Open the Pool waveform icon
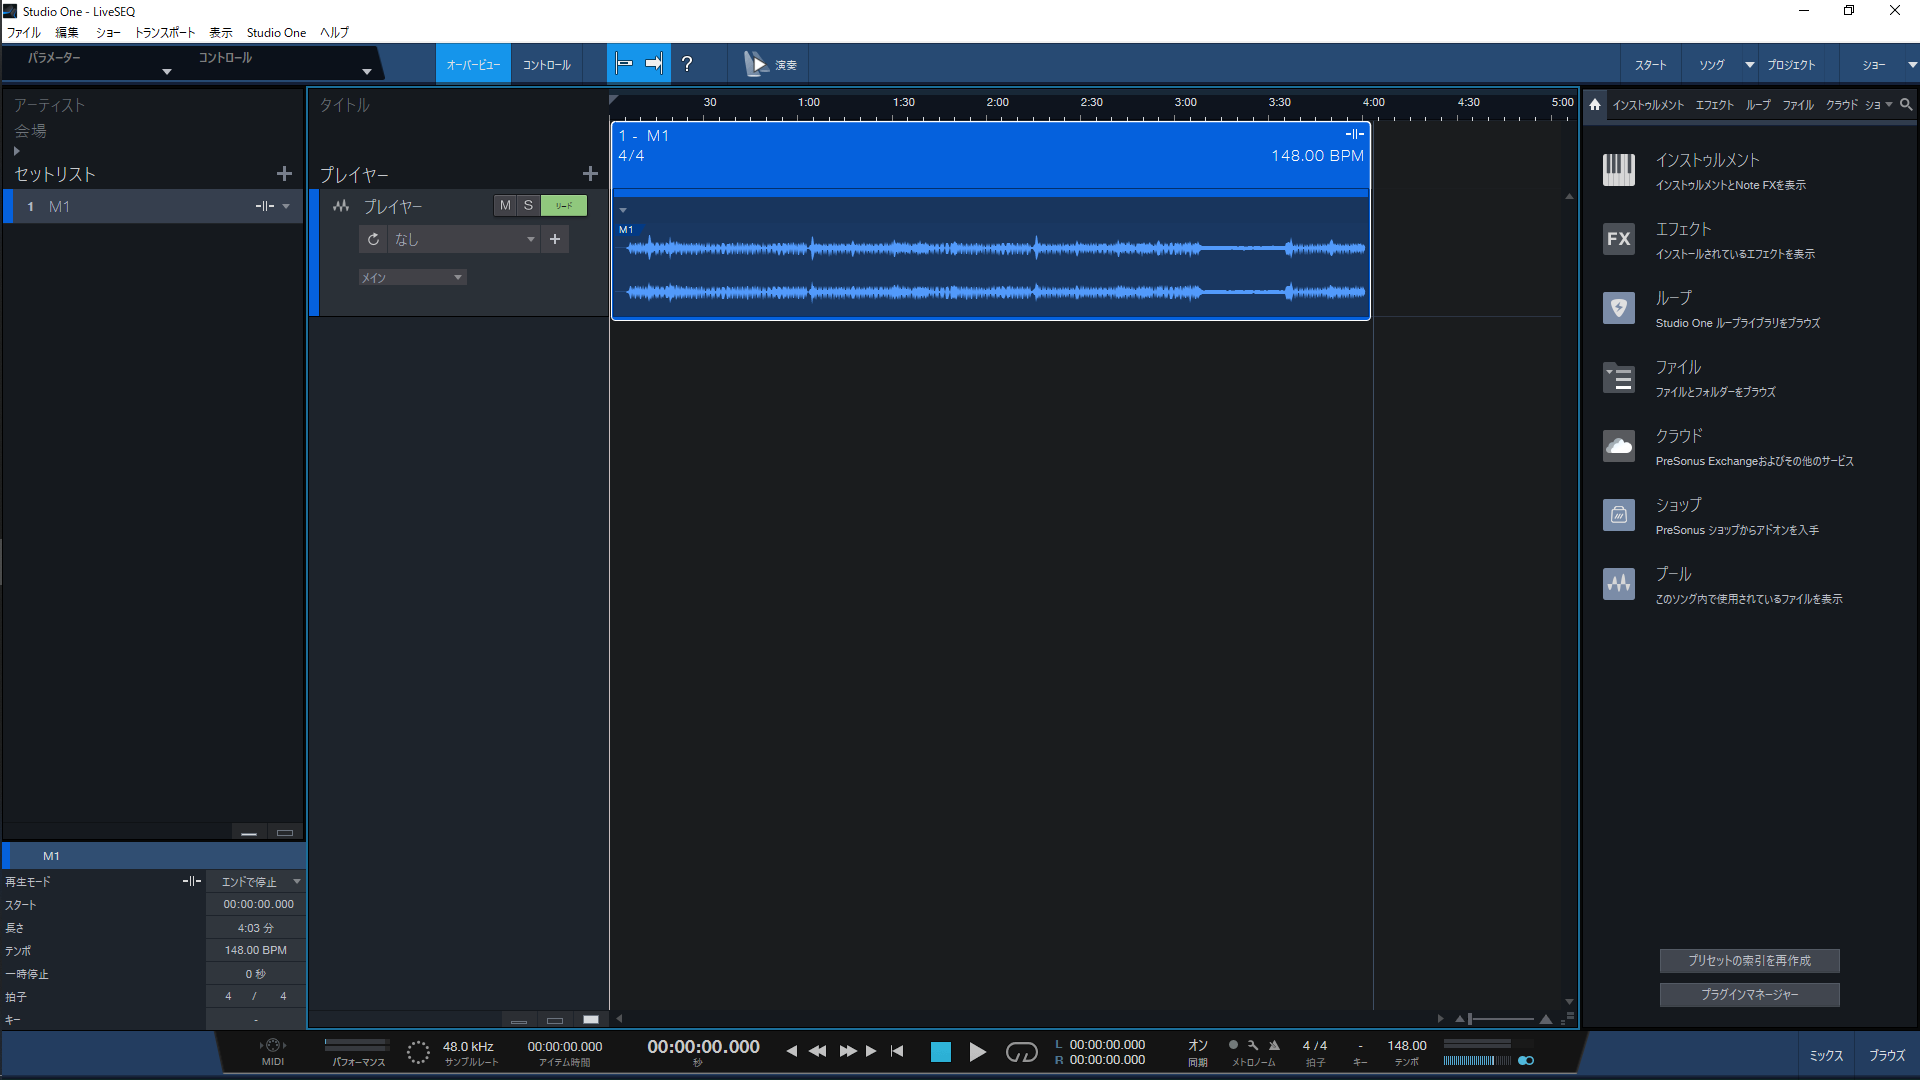This screenshot has height=1080, width=1920. [1618, 584]
